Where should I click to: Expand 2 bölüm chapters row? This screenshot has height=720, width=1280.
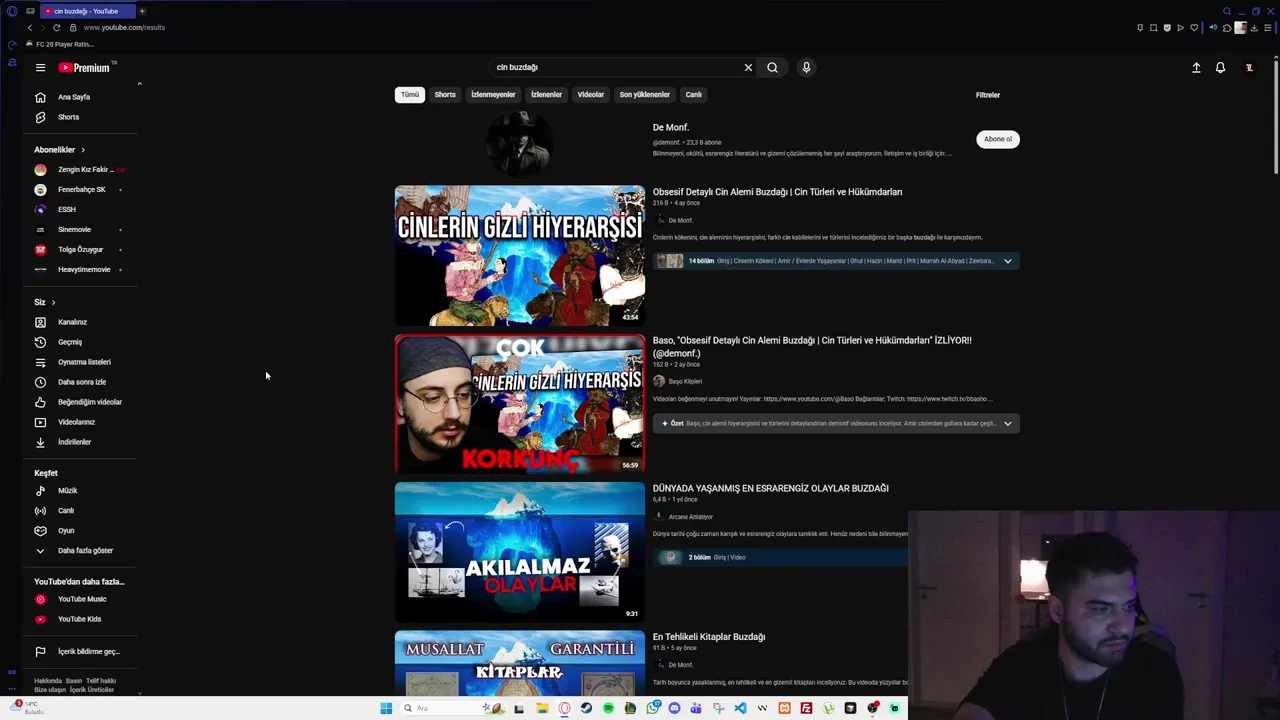(x=780, y=557)
